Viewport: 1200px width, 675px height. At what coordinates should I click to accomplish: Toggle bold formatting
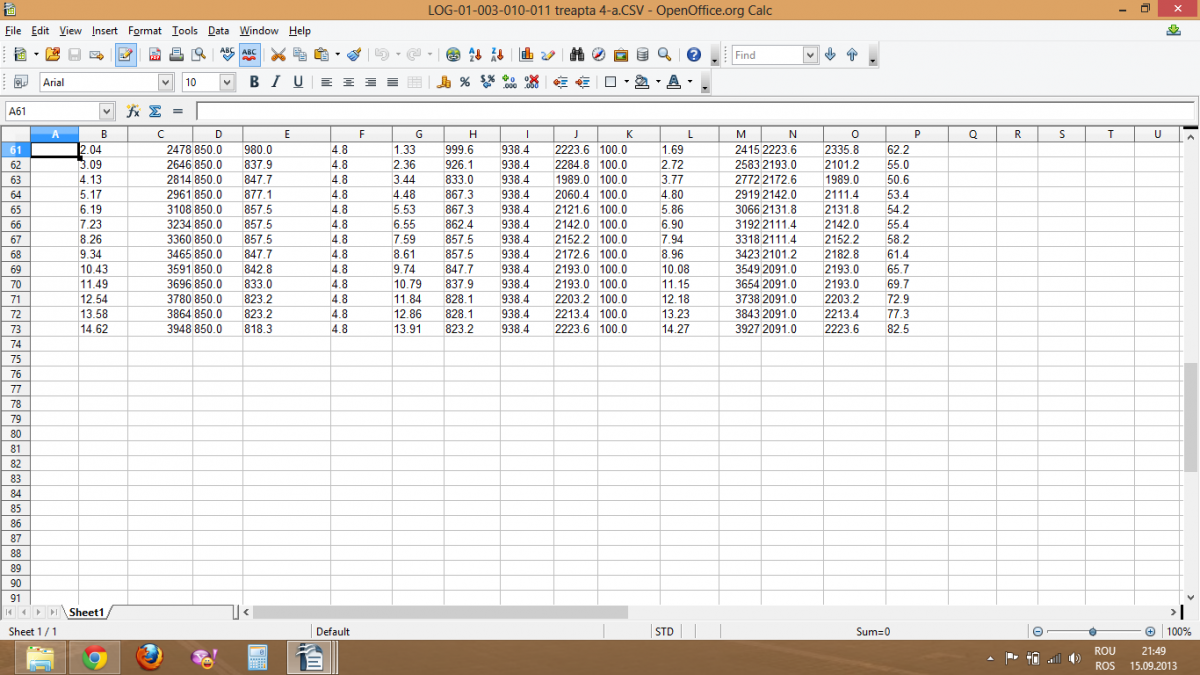[254, 82]
